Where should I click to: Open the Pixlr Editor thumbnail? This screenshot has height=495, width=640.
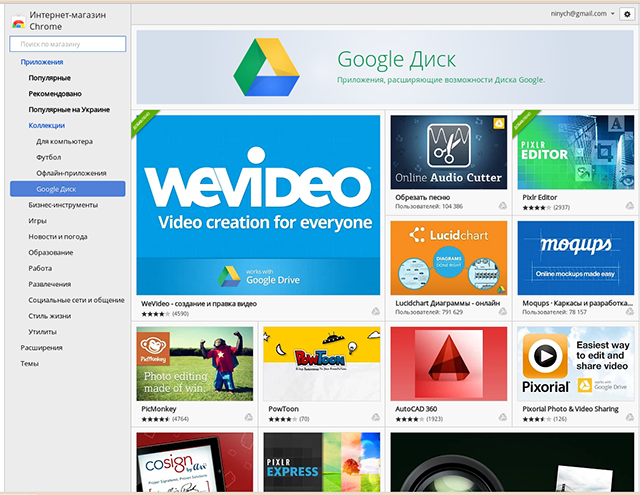click(x=576, y=152)
